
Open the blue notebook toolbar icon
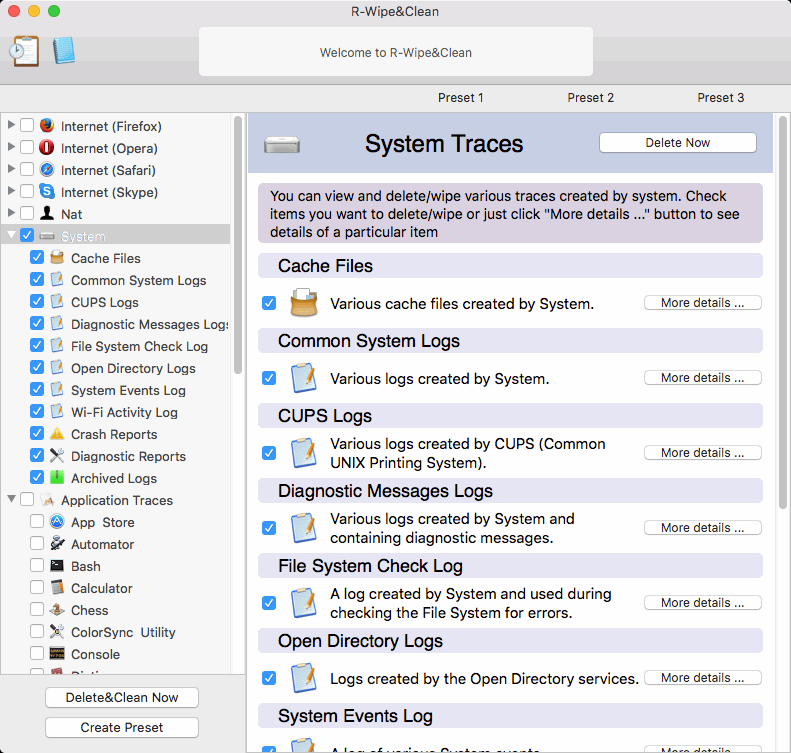coord(64,50)
